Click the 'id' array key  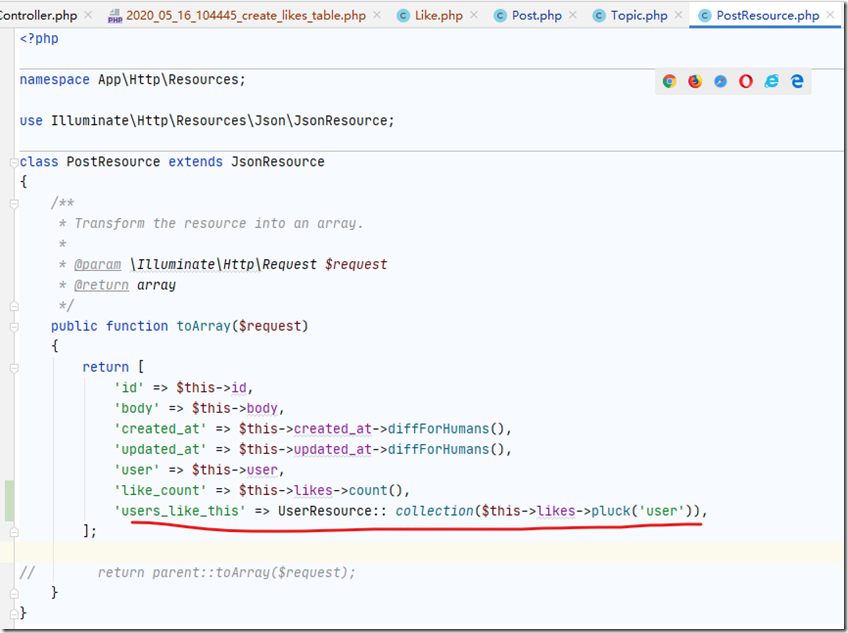[x=129, y=387]
